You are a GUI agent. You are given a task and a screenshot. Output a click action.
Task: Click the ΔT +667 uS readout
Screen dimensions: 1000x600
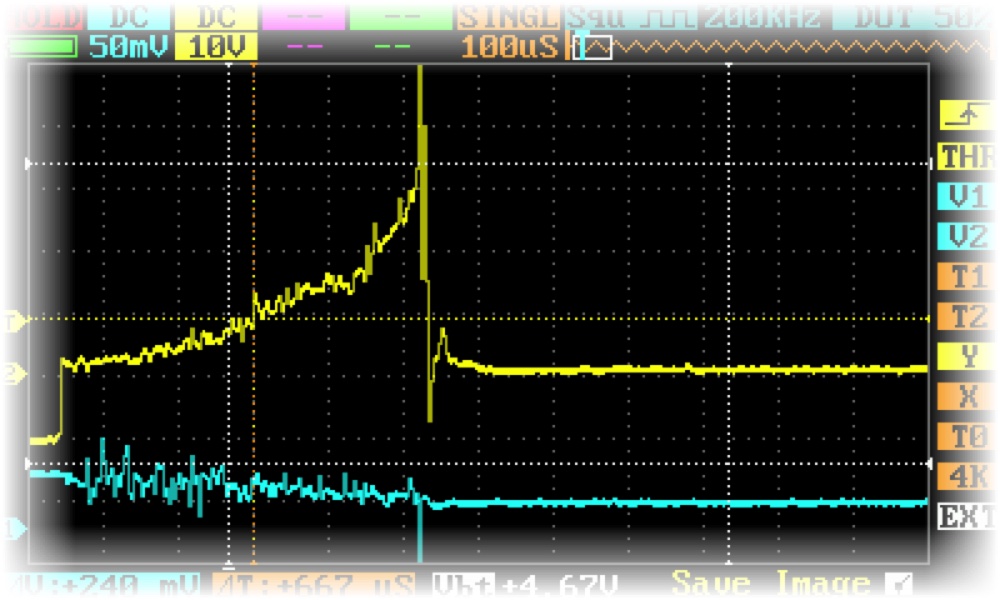tap(314, 584)
